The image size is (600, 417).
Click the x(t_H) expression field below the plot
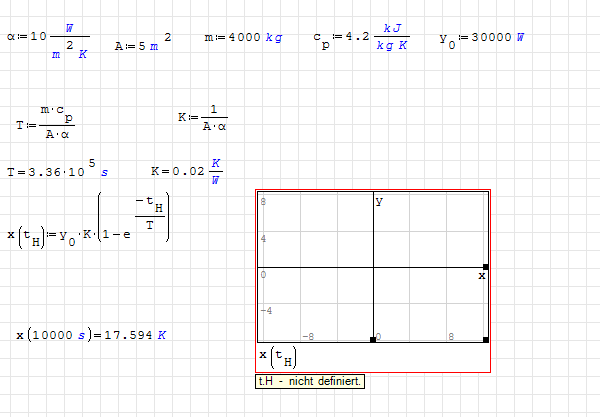pyautogui.click(x=278, y=357)
